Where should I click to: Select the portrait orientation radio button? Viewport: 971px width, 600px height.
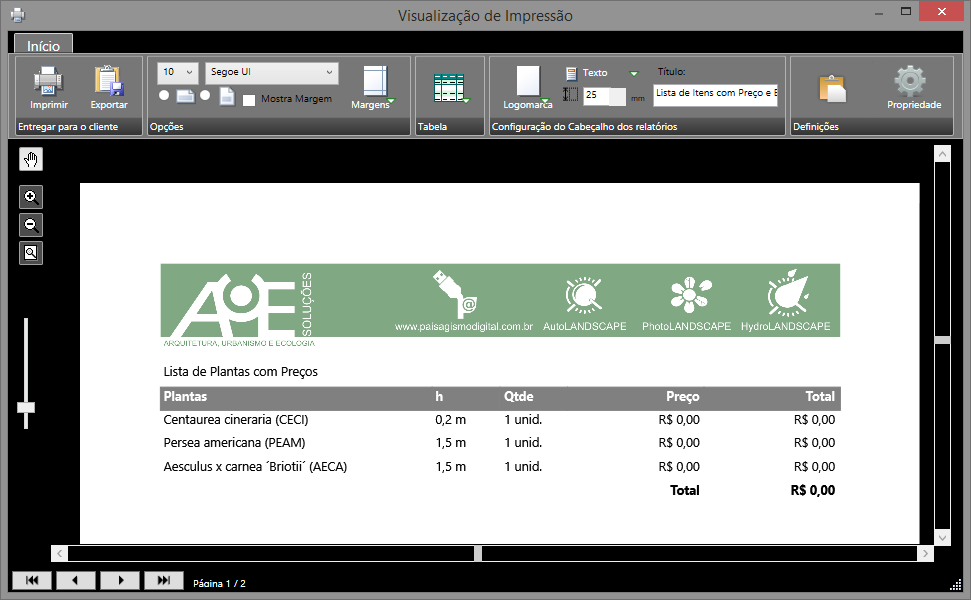click(205, 96)
